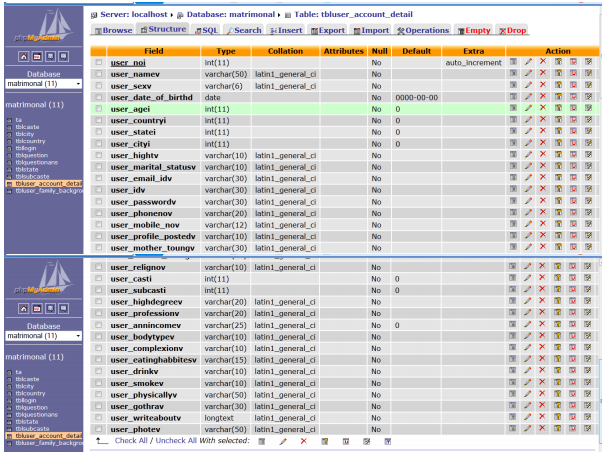Open the Operations tab
This screenshot has width=603, height=457.
point(423,30)
